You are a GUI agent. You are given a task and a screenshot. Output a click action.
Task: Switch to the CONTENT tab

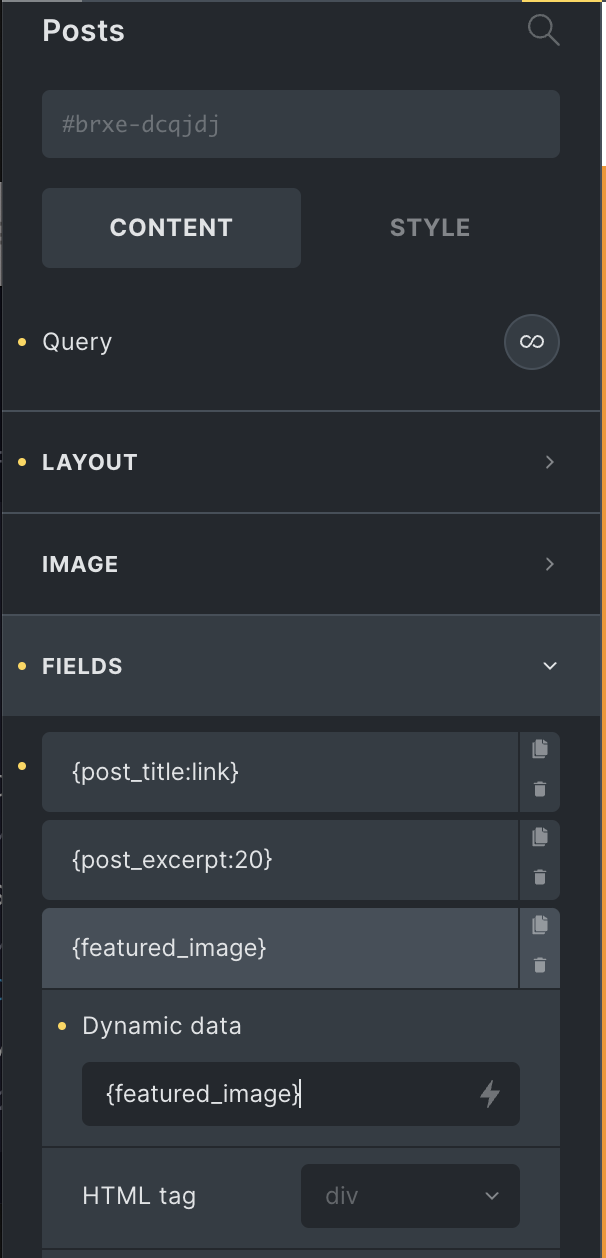171,228
